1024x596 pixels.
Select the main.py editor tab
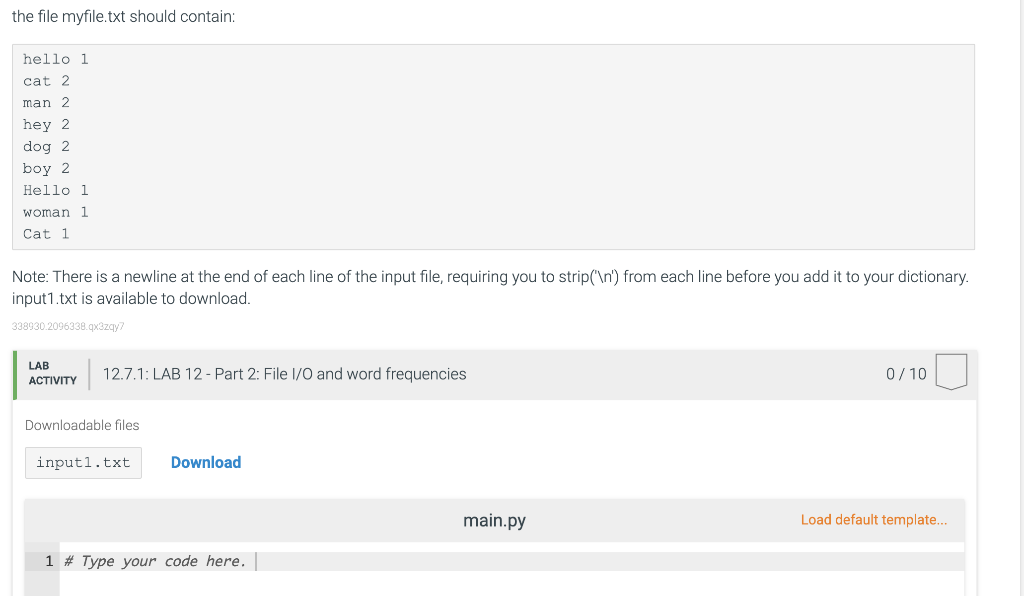(x=494, y=520)
